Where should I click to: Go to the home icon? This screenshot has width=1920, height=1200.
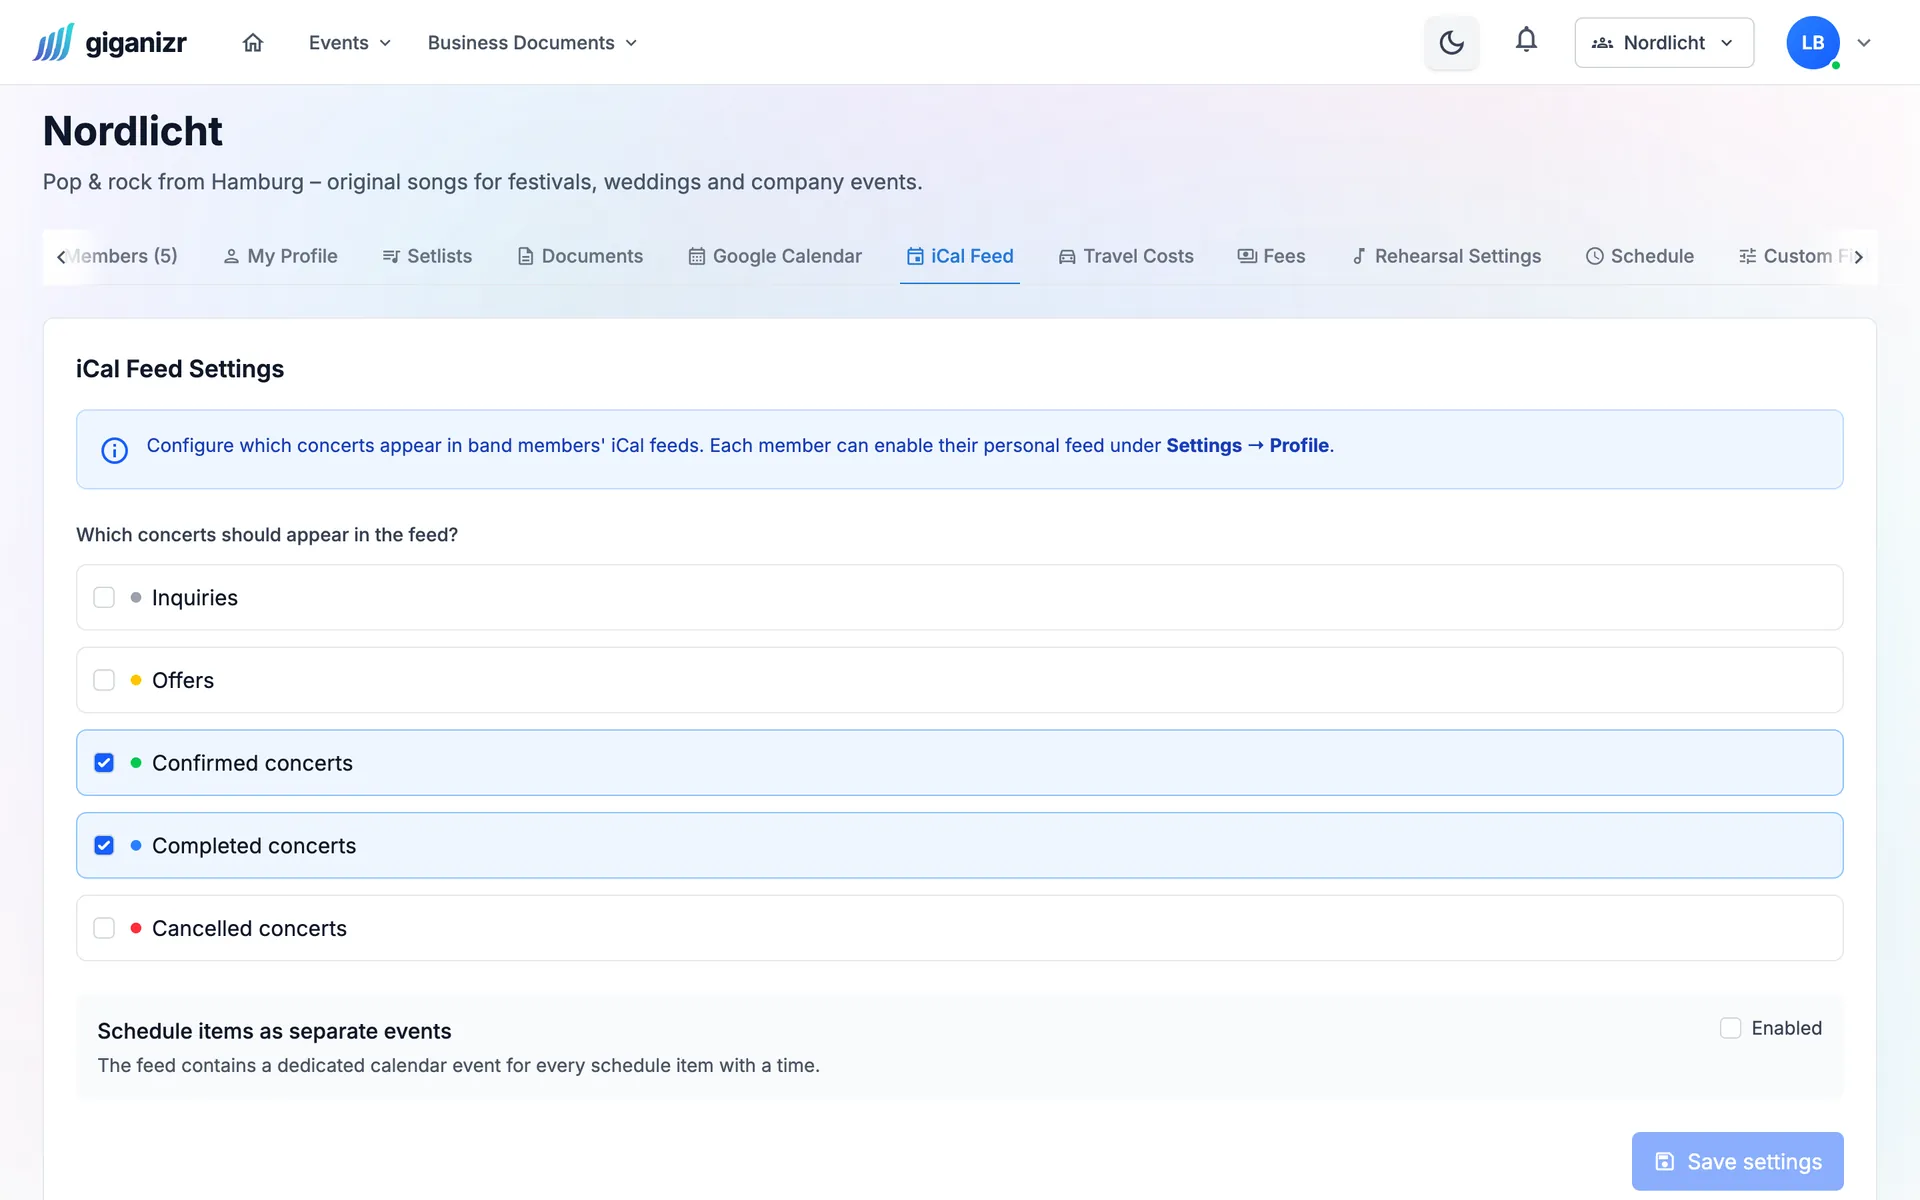253,42
